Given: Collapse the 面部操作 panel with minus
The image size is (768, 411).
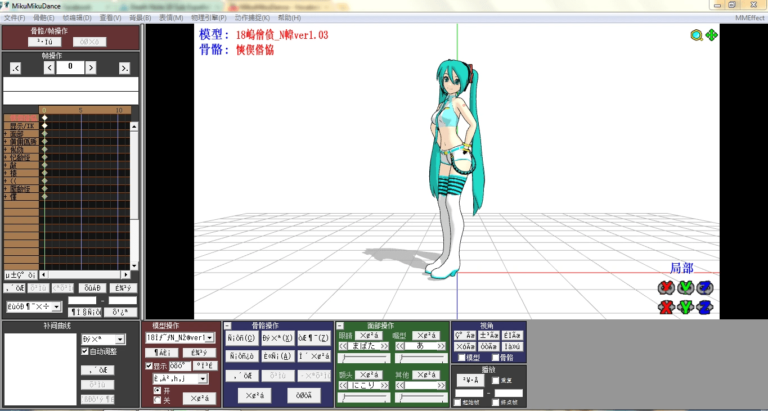Looking at the screenshot, I should pyautogui.click(x=340, y=326).
